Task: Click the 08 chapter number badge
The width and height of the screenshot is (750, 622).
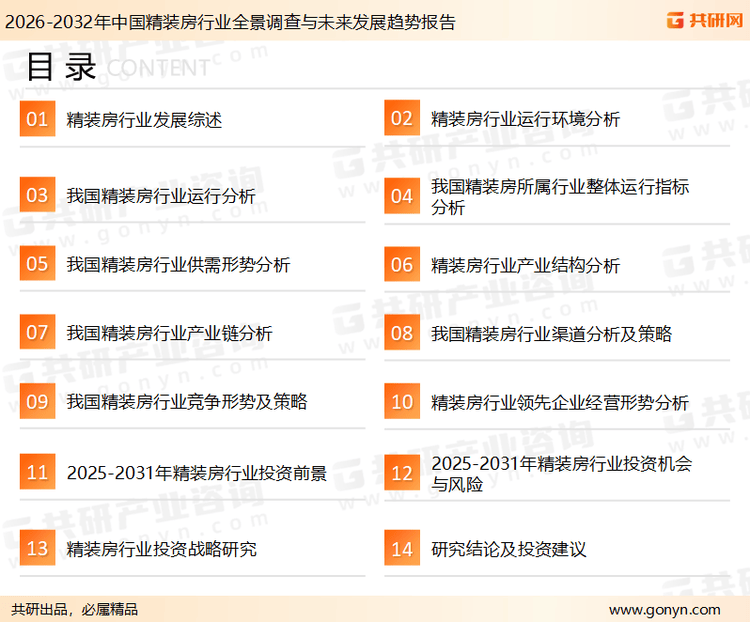Action: pyautogui.click(x=402, y=333)
